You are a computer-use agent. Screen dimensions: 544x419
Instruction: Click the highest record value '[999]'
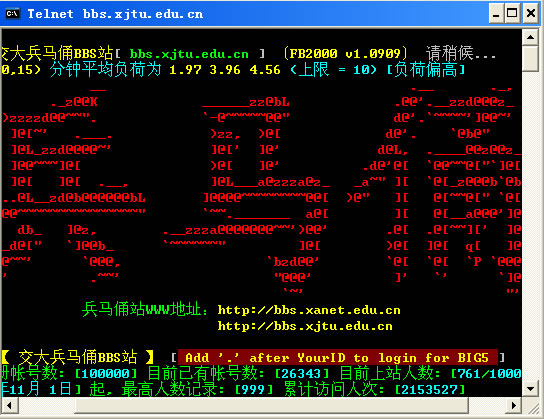254,390
